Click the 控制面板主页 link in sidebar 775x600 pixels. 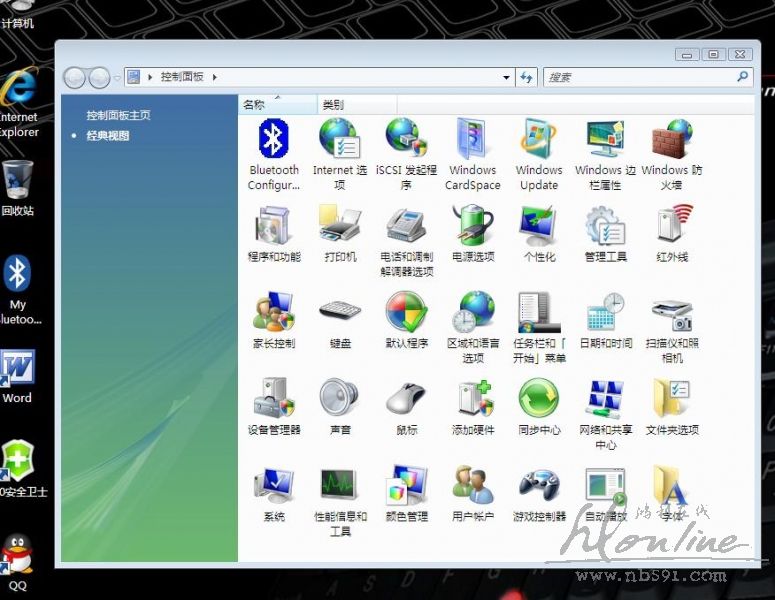point(118,116)
